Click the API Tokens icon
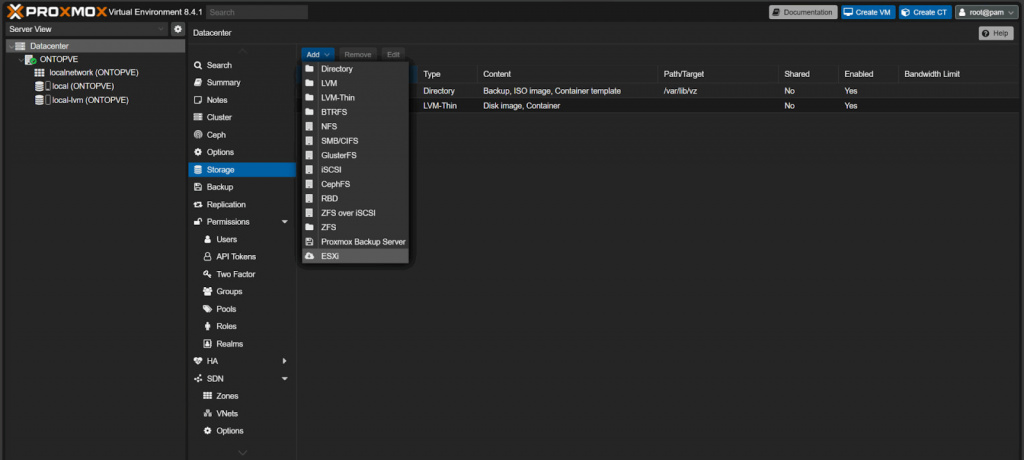The height and width of the screenshot is (460, 1024). tap(208, 257)
